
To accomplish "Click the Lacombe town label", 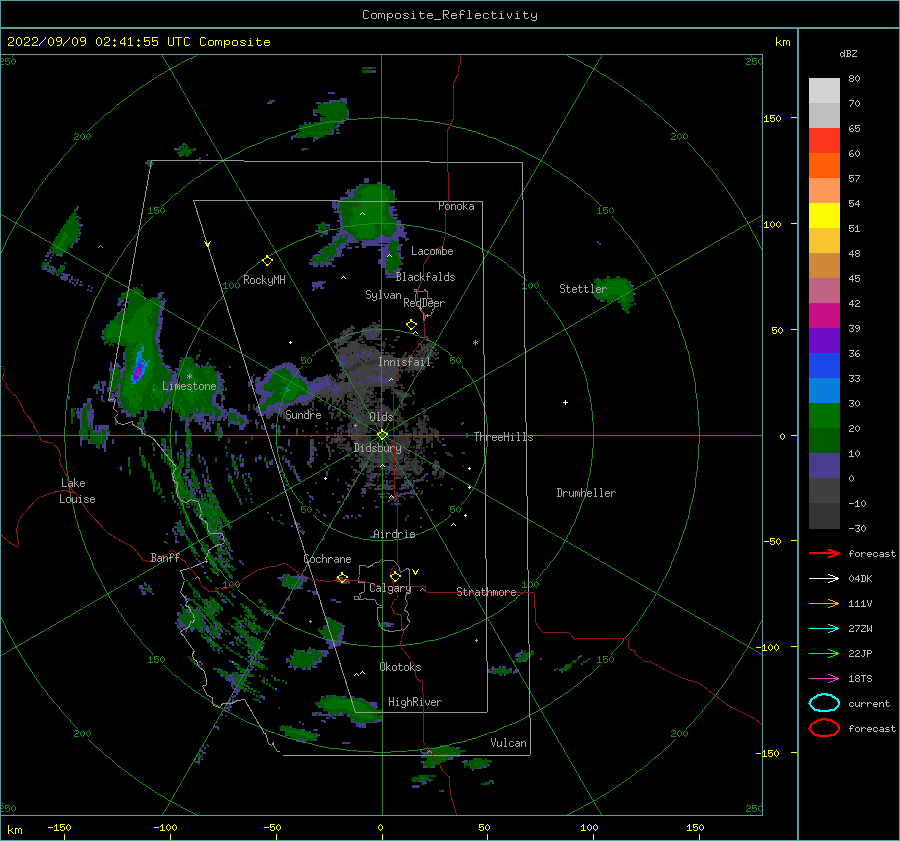I will (432, 251).
